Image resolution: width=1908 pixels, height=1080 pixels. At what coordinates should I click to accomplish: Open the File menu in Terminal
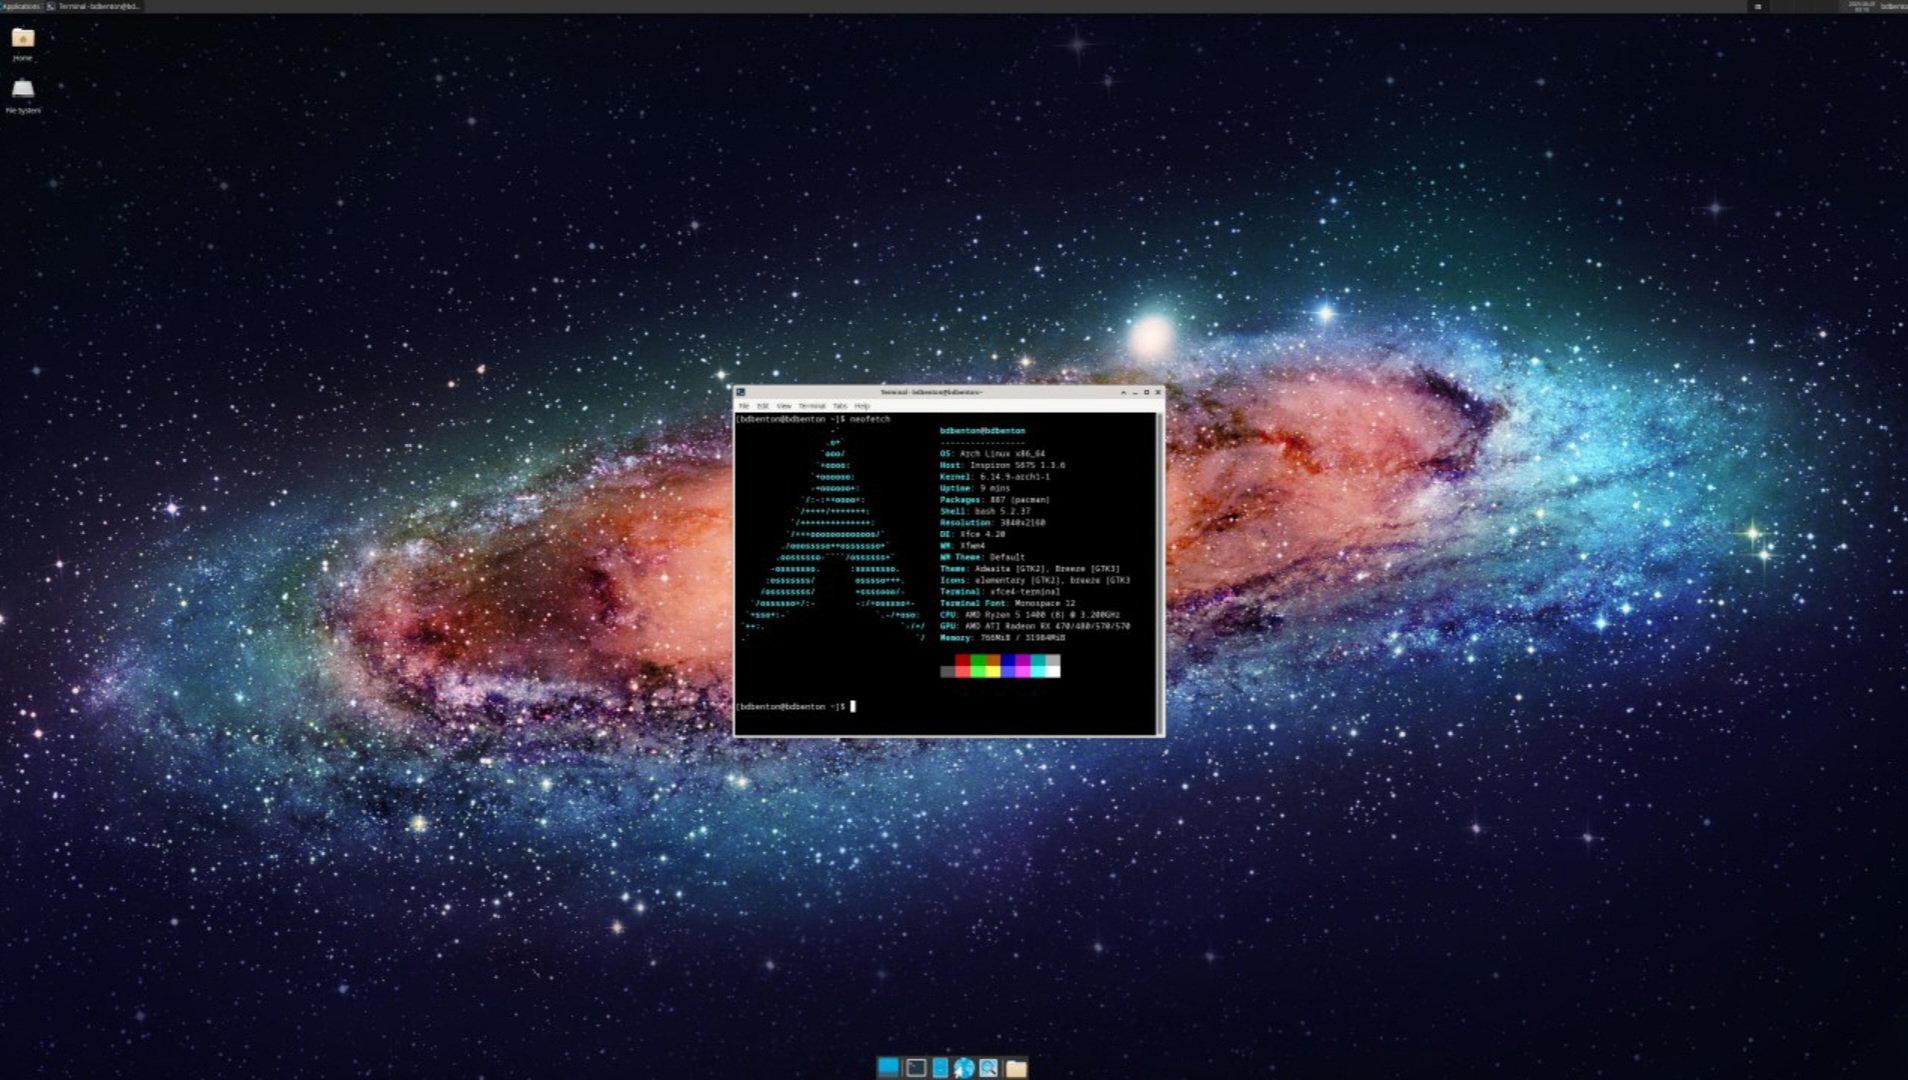click(x=744, y=406)
